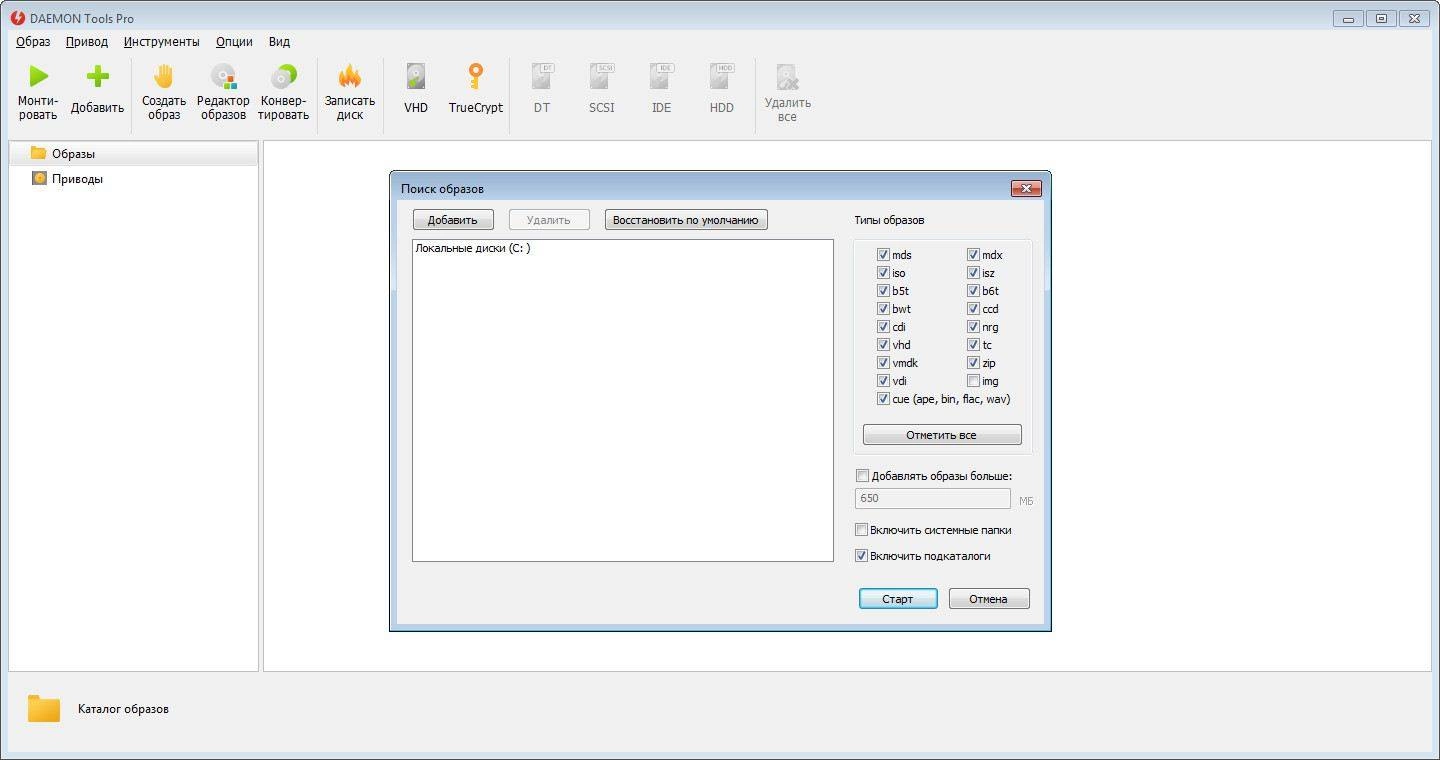Screen dimensions: 1440x760
Task: Toggle the cdi checkbox
Action: click(883, 327)
